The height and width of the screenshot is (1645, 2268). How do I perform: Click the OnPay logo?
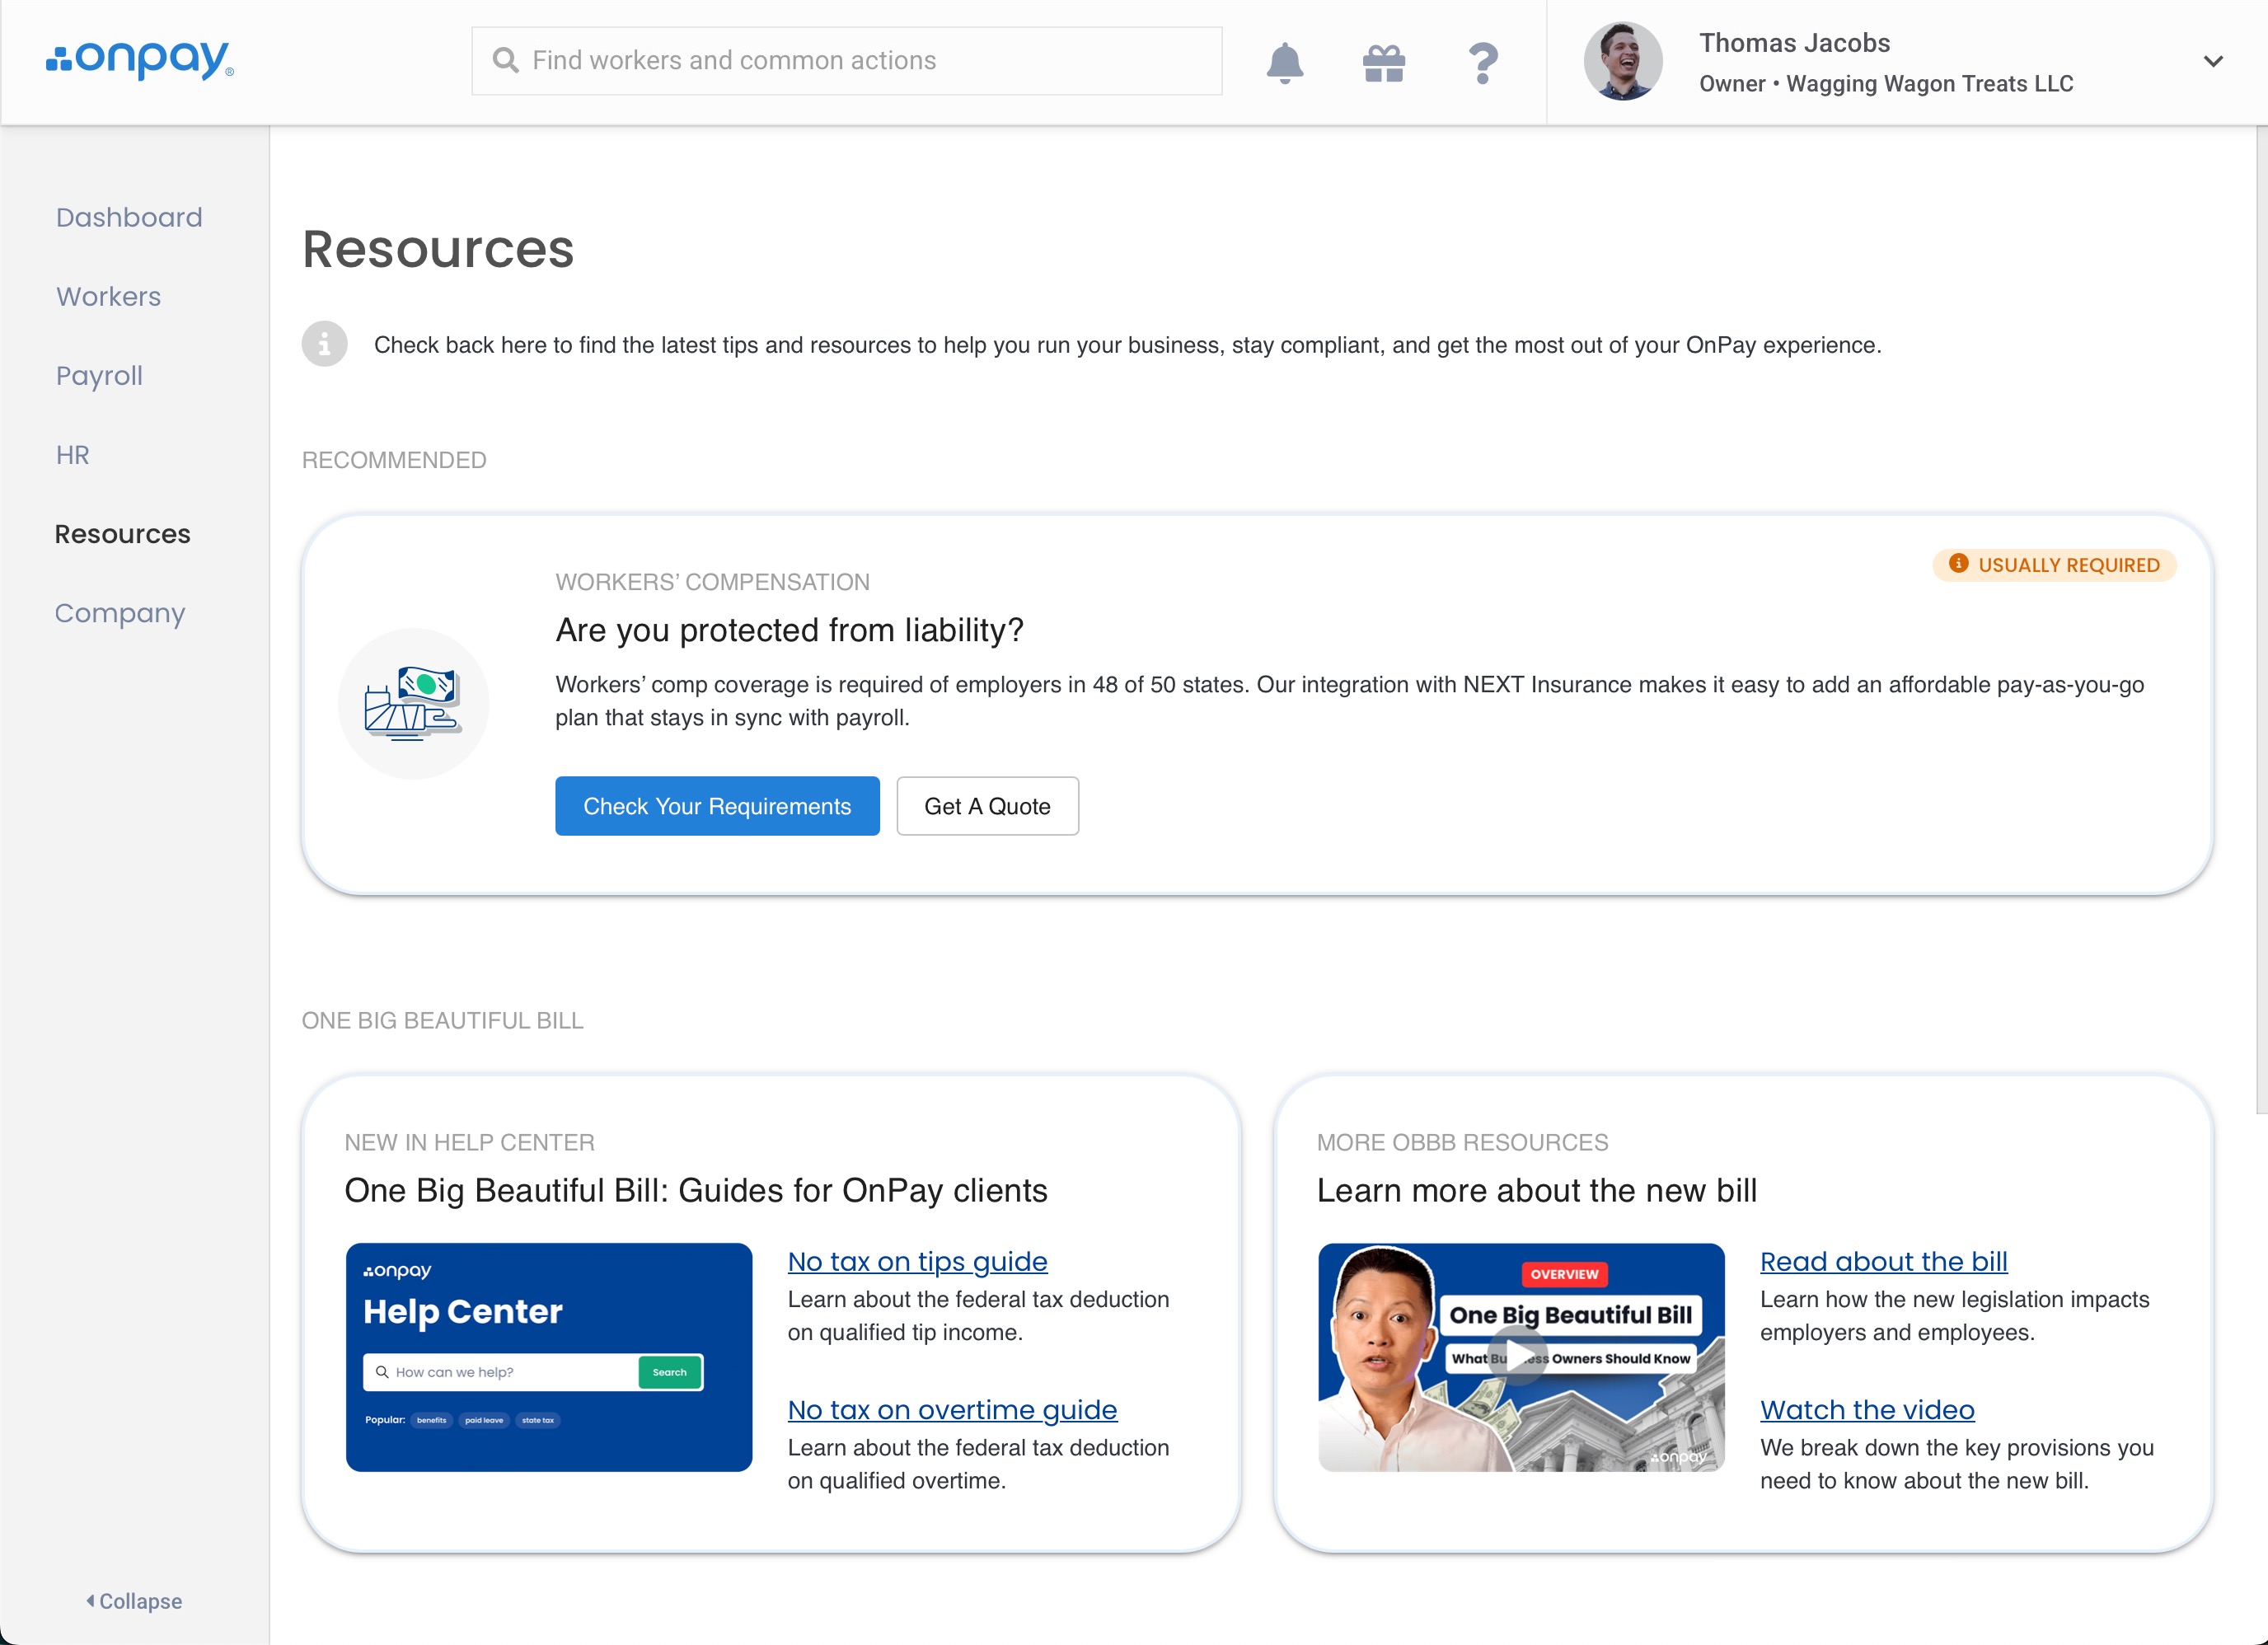pyautogui.click(x=140, y=60)
